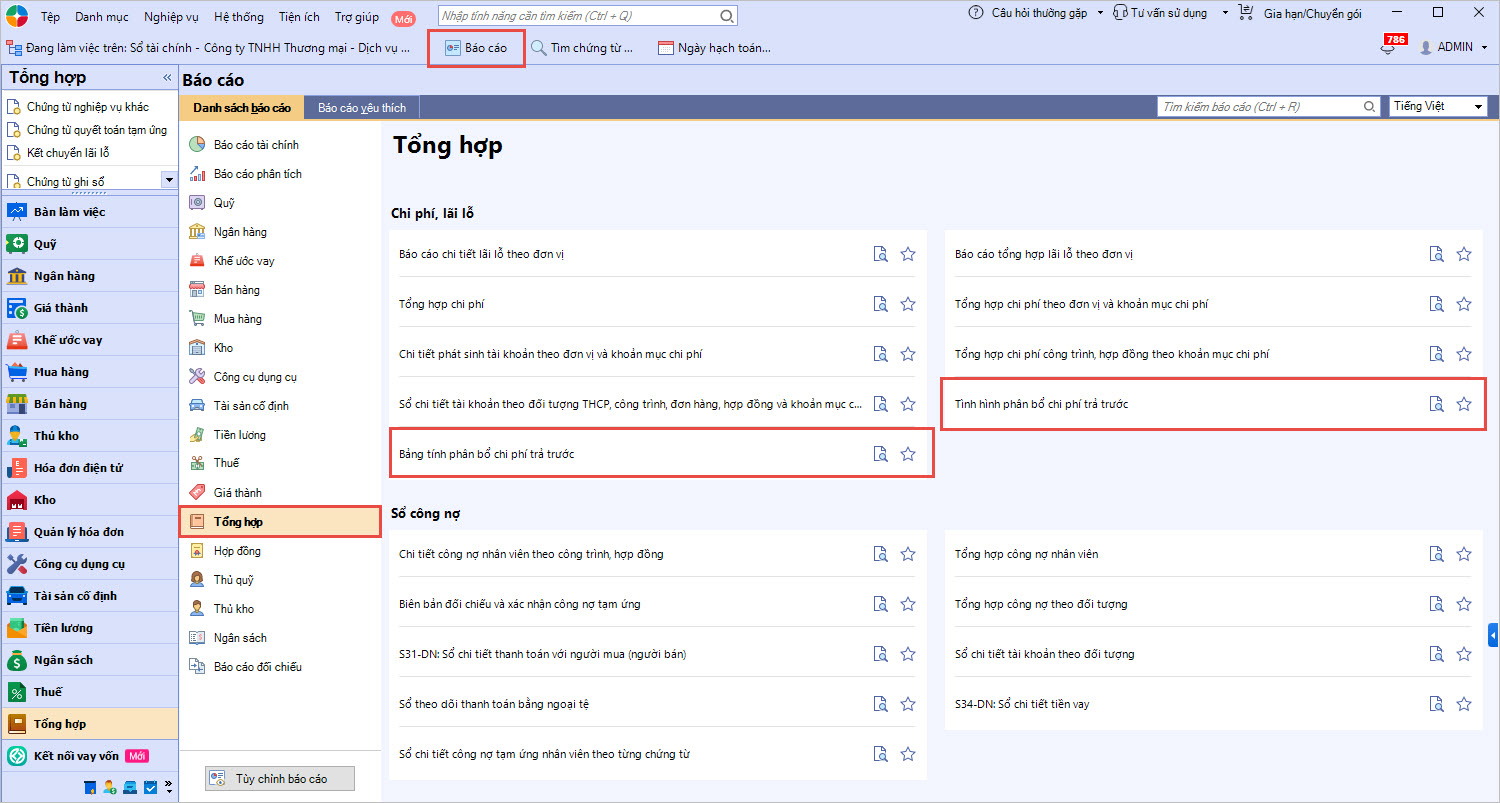Click preview icon for Tổng hợp công nợ nhân viên
1500x803 pixels.
point(1436,554)
